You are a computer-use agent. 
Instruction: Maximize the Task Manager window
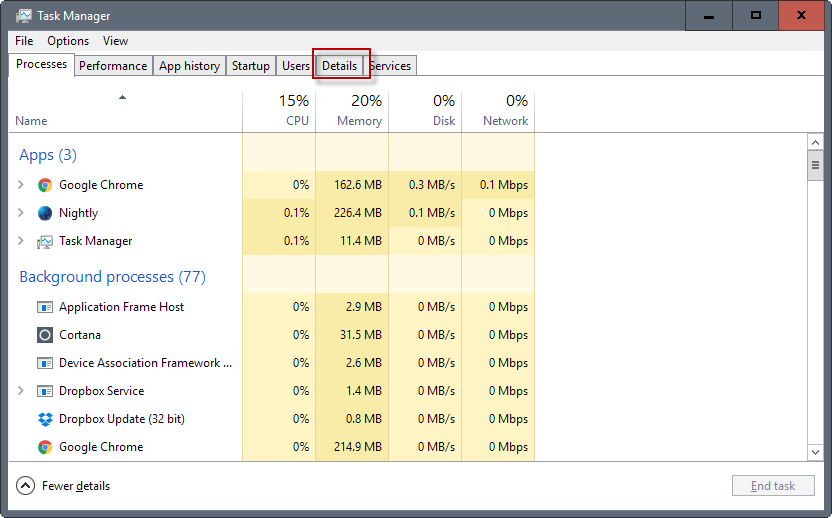click(756, 16)
